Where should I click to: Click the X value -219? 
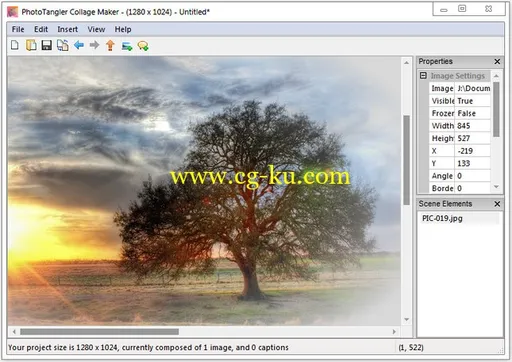point(473,151)
